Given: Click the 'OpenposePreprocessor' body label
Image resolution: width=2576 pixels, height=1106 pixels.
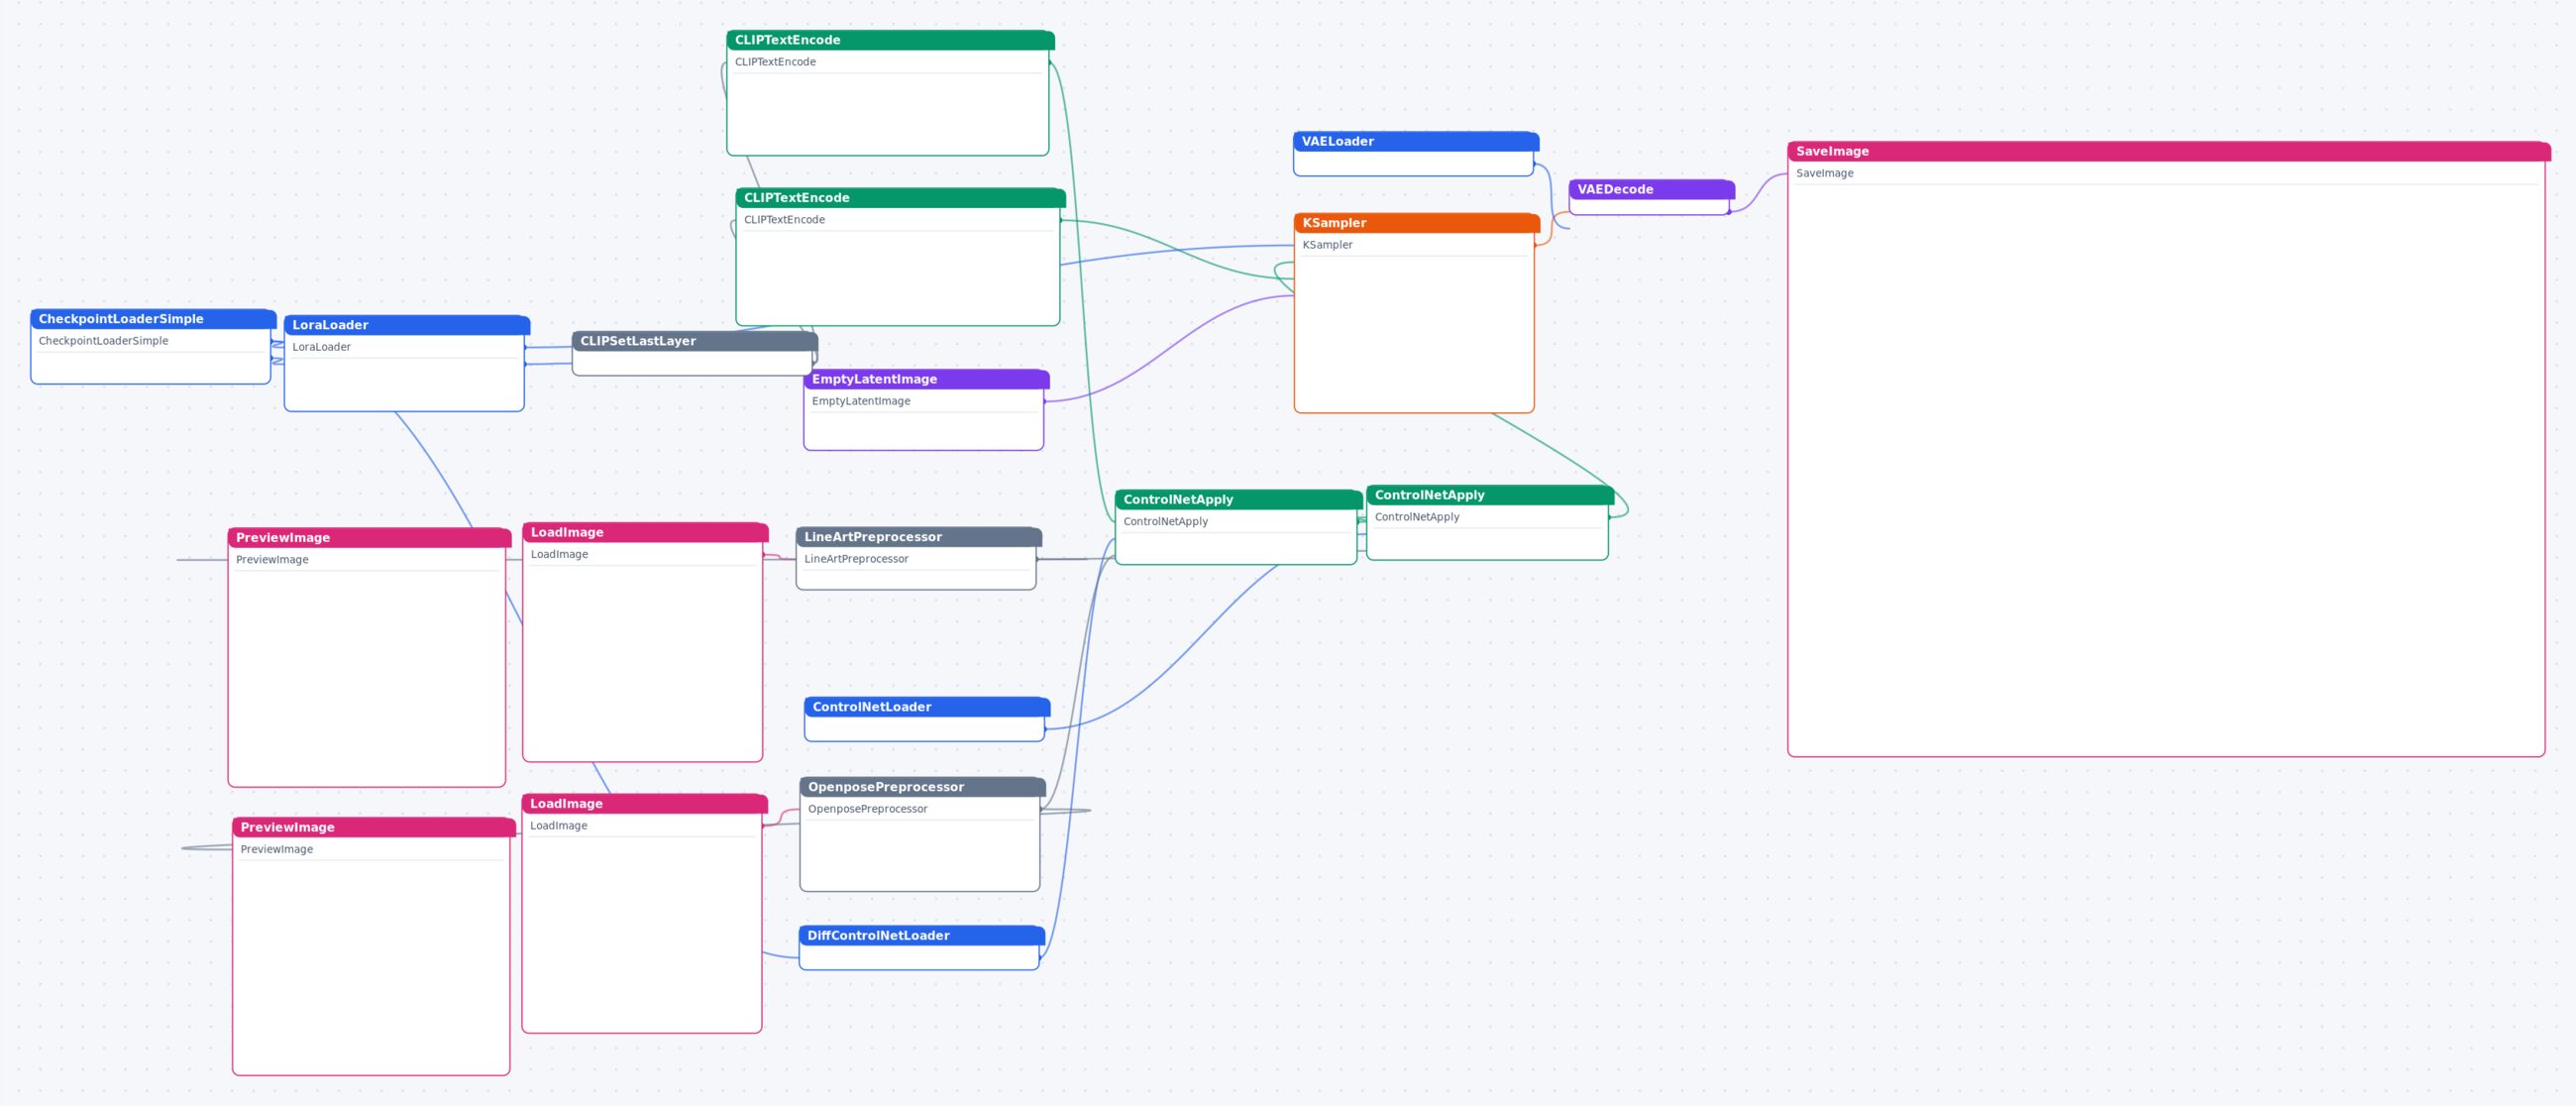Looking at the screenshot, I should pos(868,809).
